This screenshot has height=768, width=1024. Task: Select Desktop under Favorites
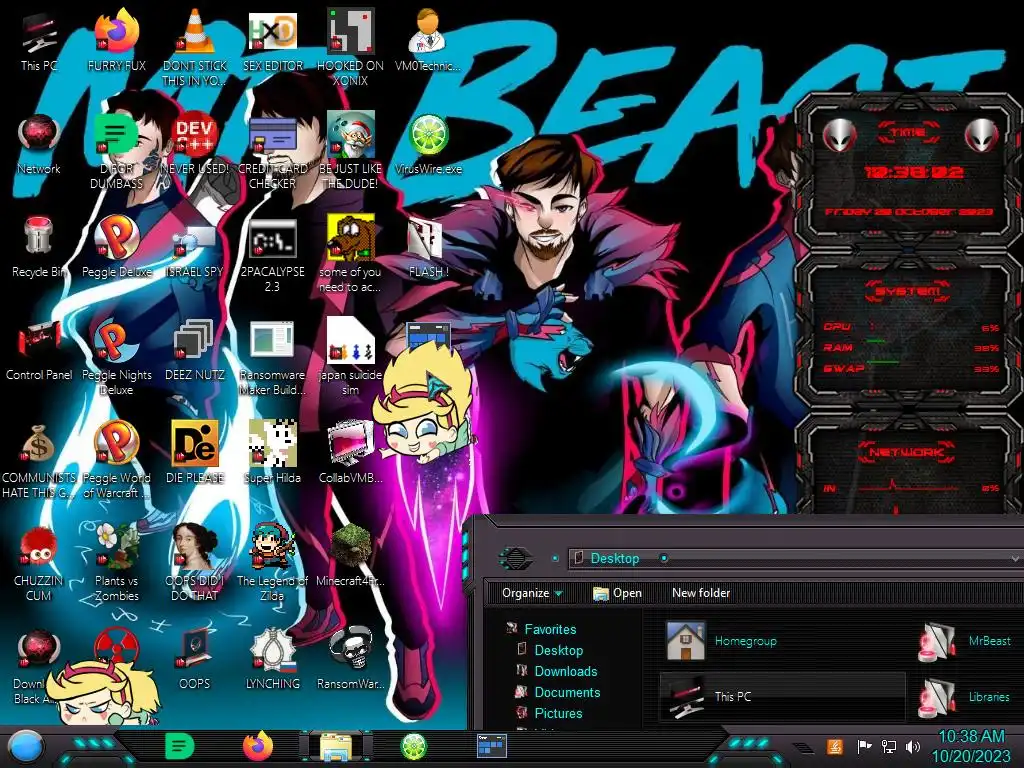click(551, 650)
